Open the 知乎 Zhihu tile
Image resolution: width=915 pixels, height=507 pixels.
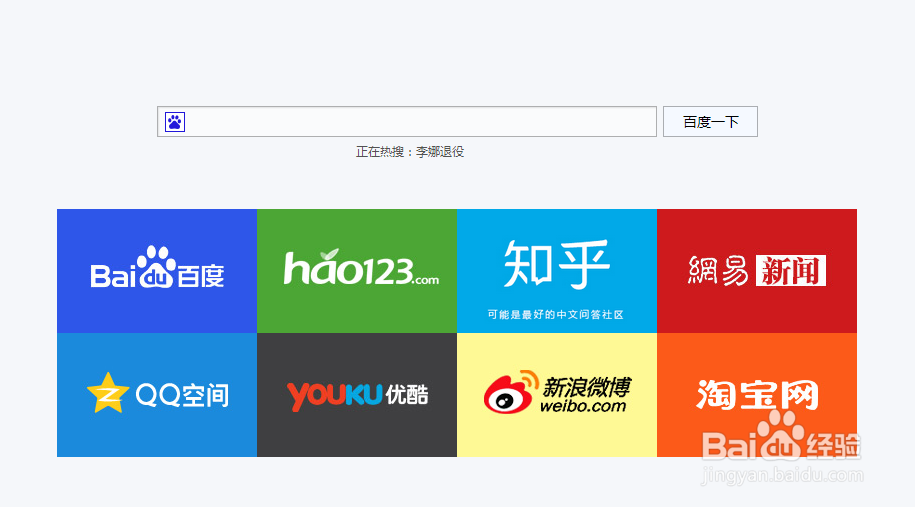(x=557, y=271)
